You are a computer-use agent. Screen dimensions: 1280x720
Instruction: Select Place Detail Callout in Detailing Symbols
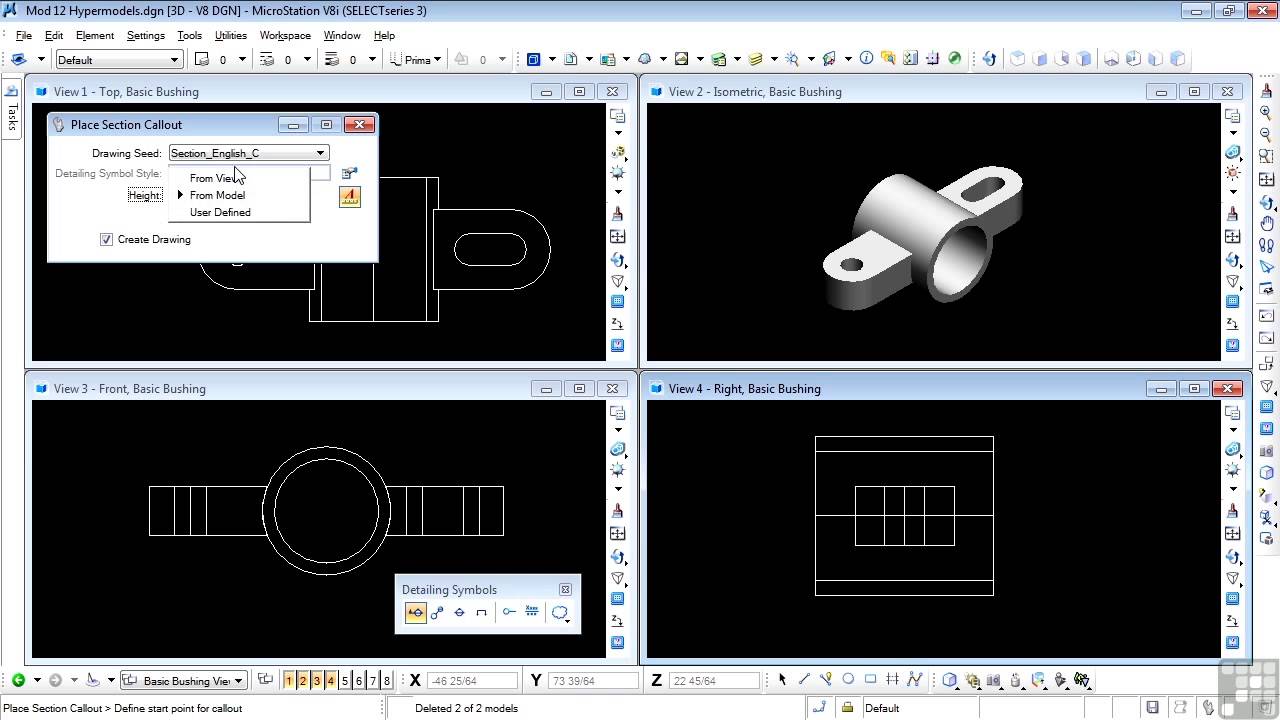click(437, 612)
